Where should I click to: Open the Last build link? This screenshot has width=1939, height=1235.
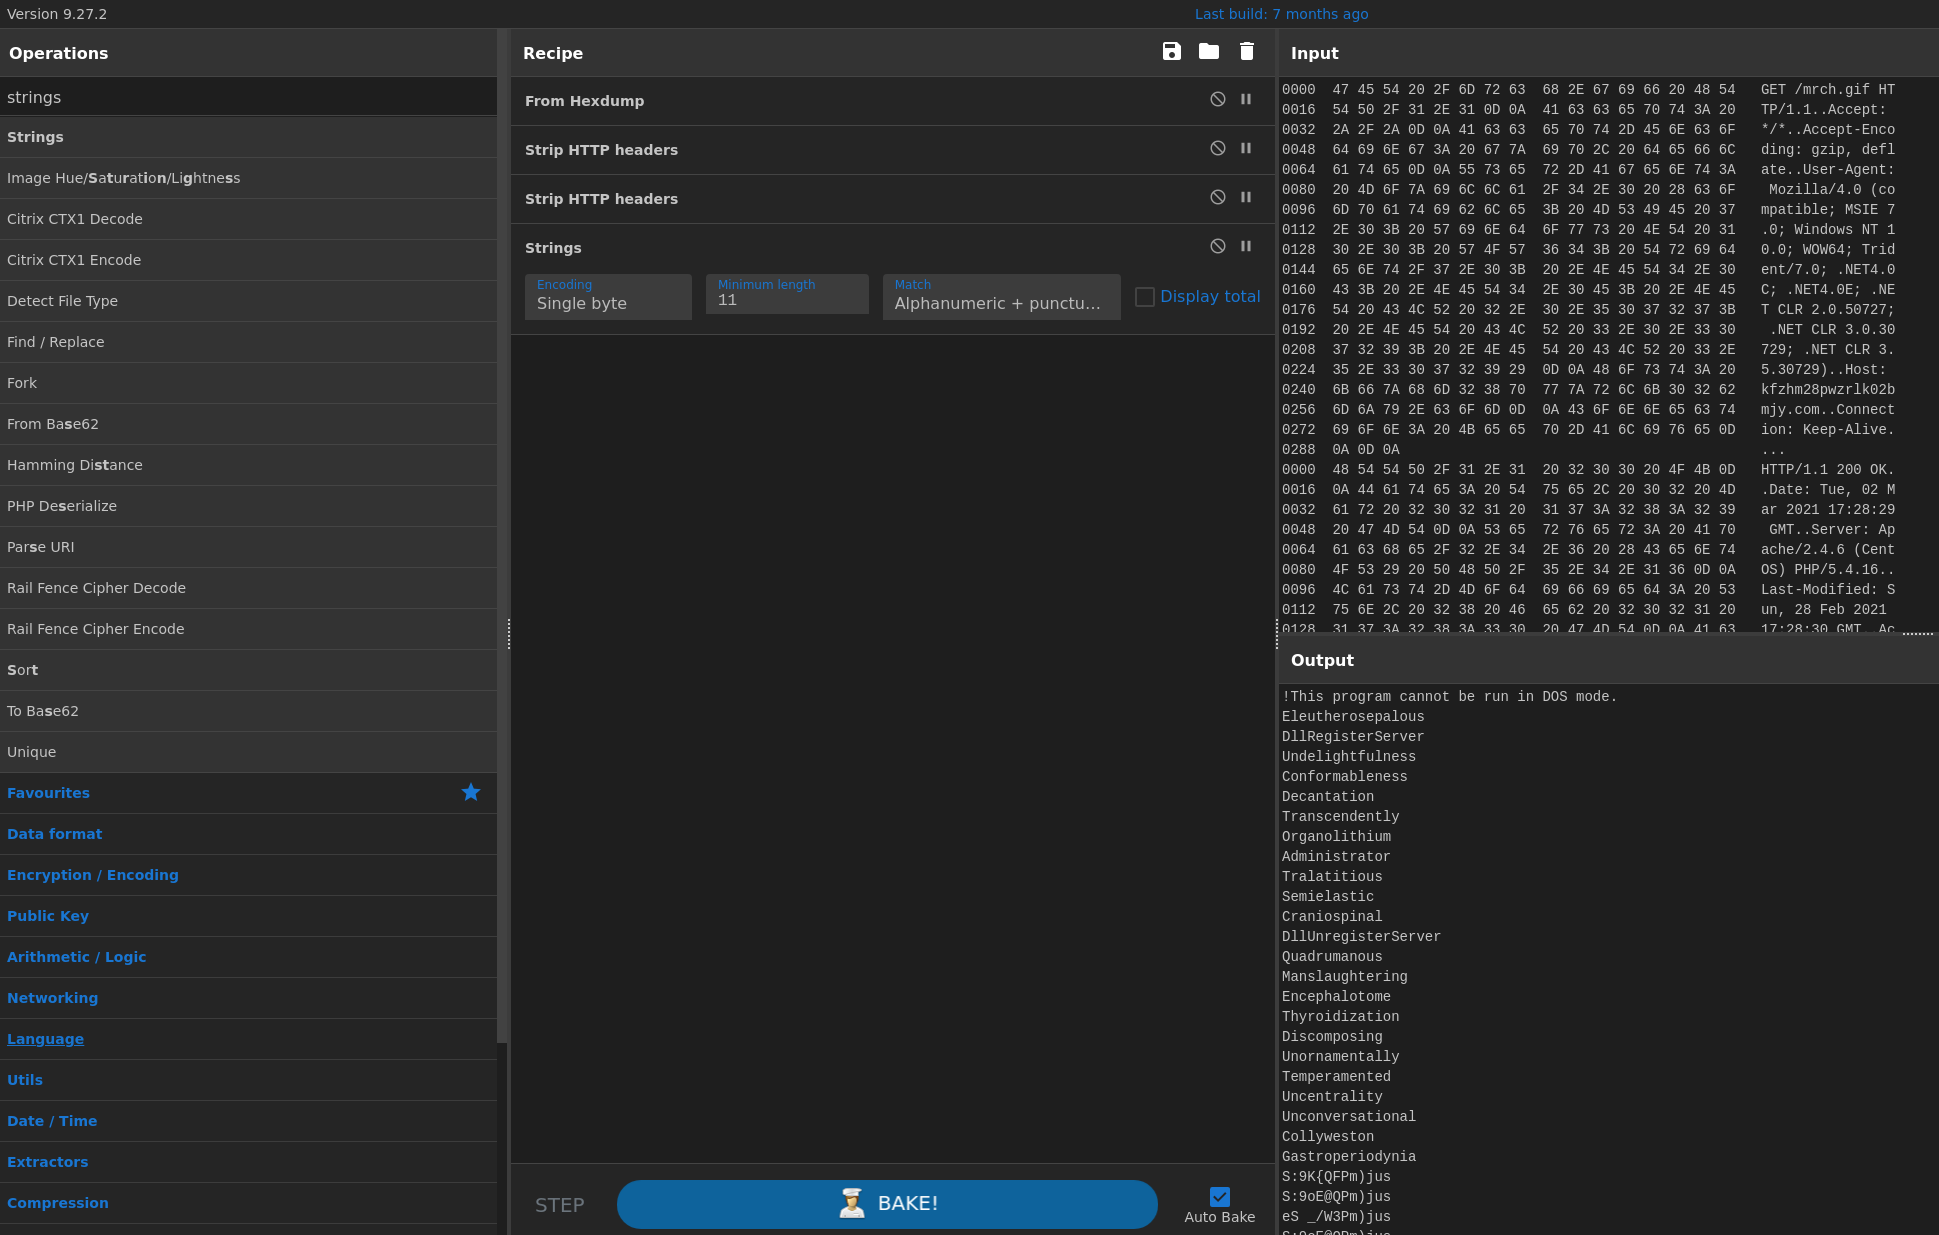pos(1281,14)
